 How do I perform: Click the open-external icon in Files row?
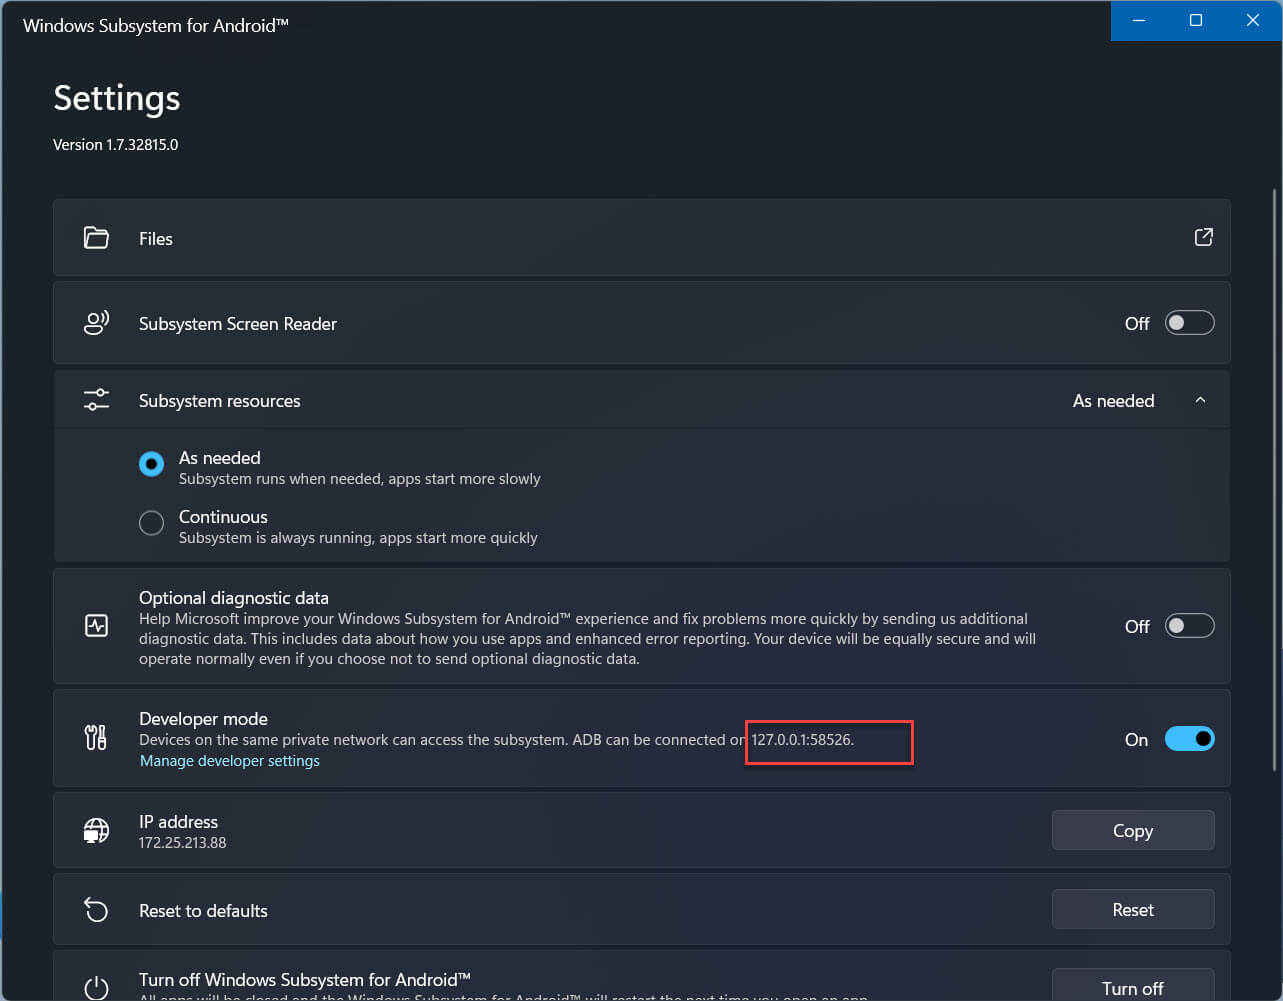tap(1204, 237)
